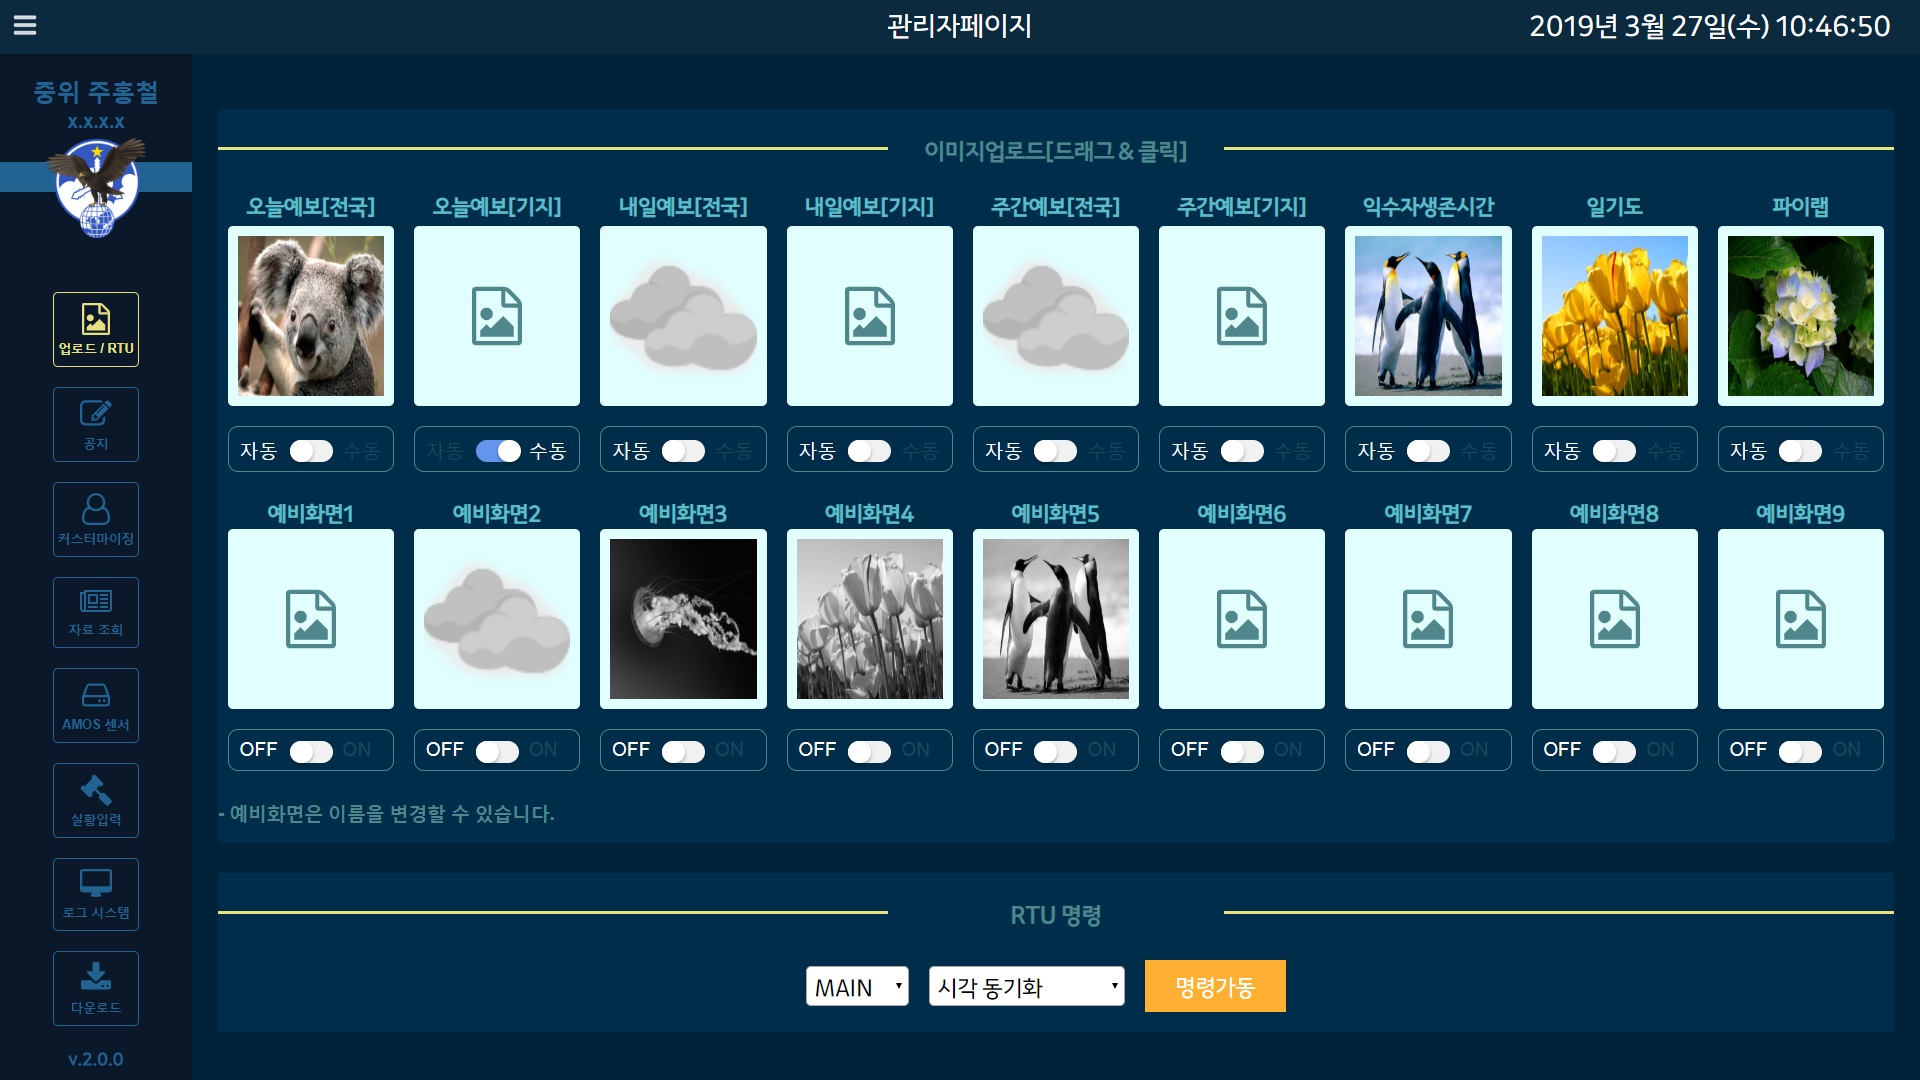Toggle 예비화면3 from OFF to ON
The height and width of the screenshot is (1080, 1920).
coord(684,749)
